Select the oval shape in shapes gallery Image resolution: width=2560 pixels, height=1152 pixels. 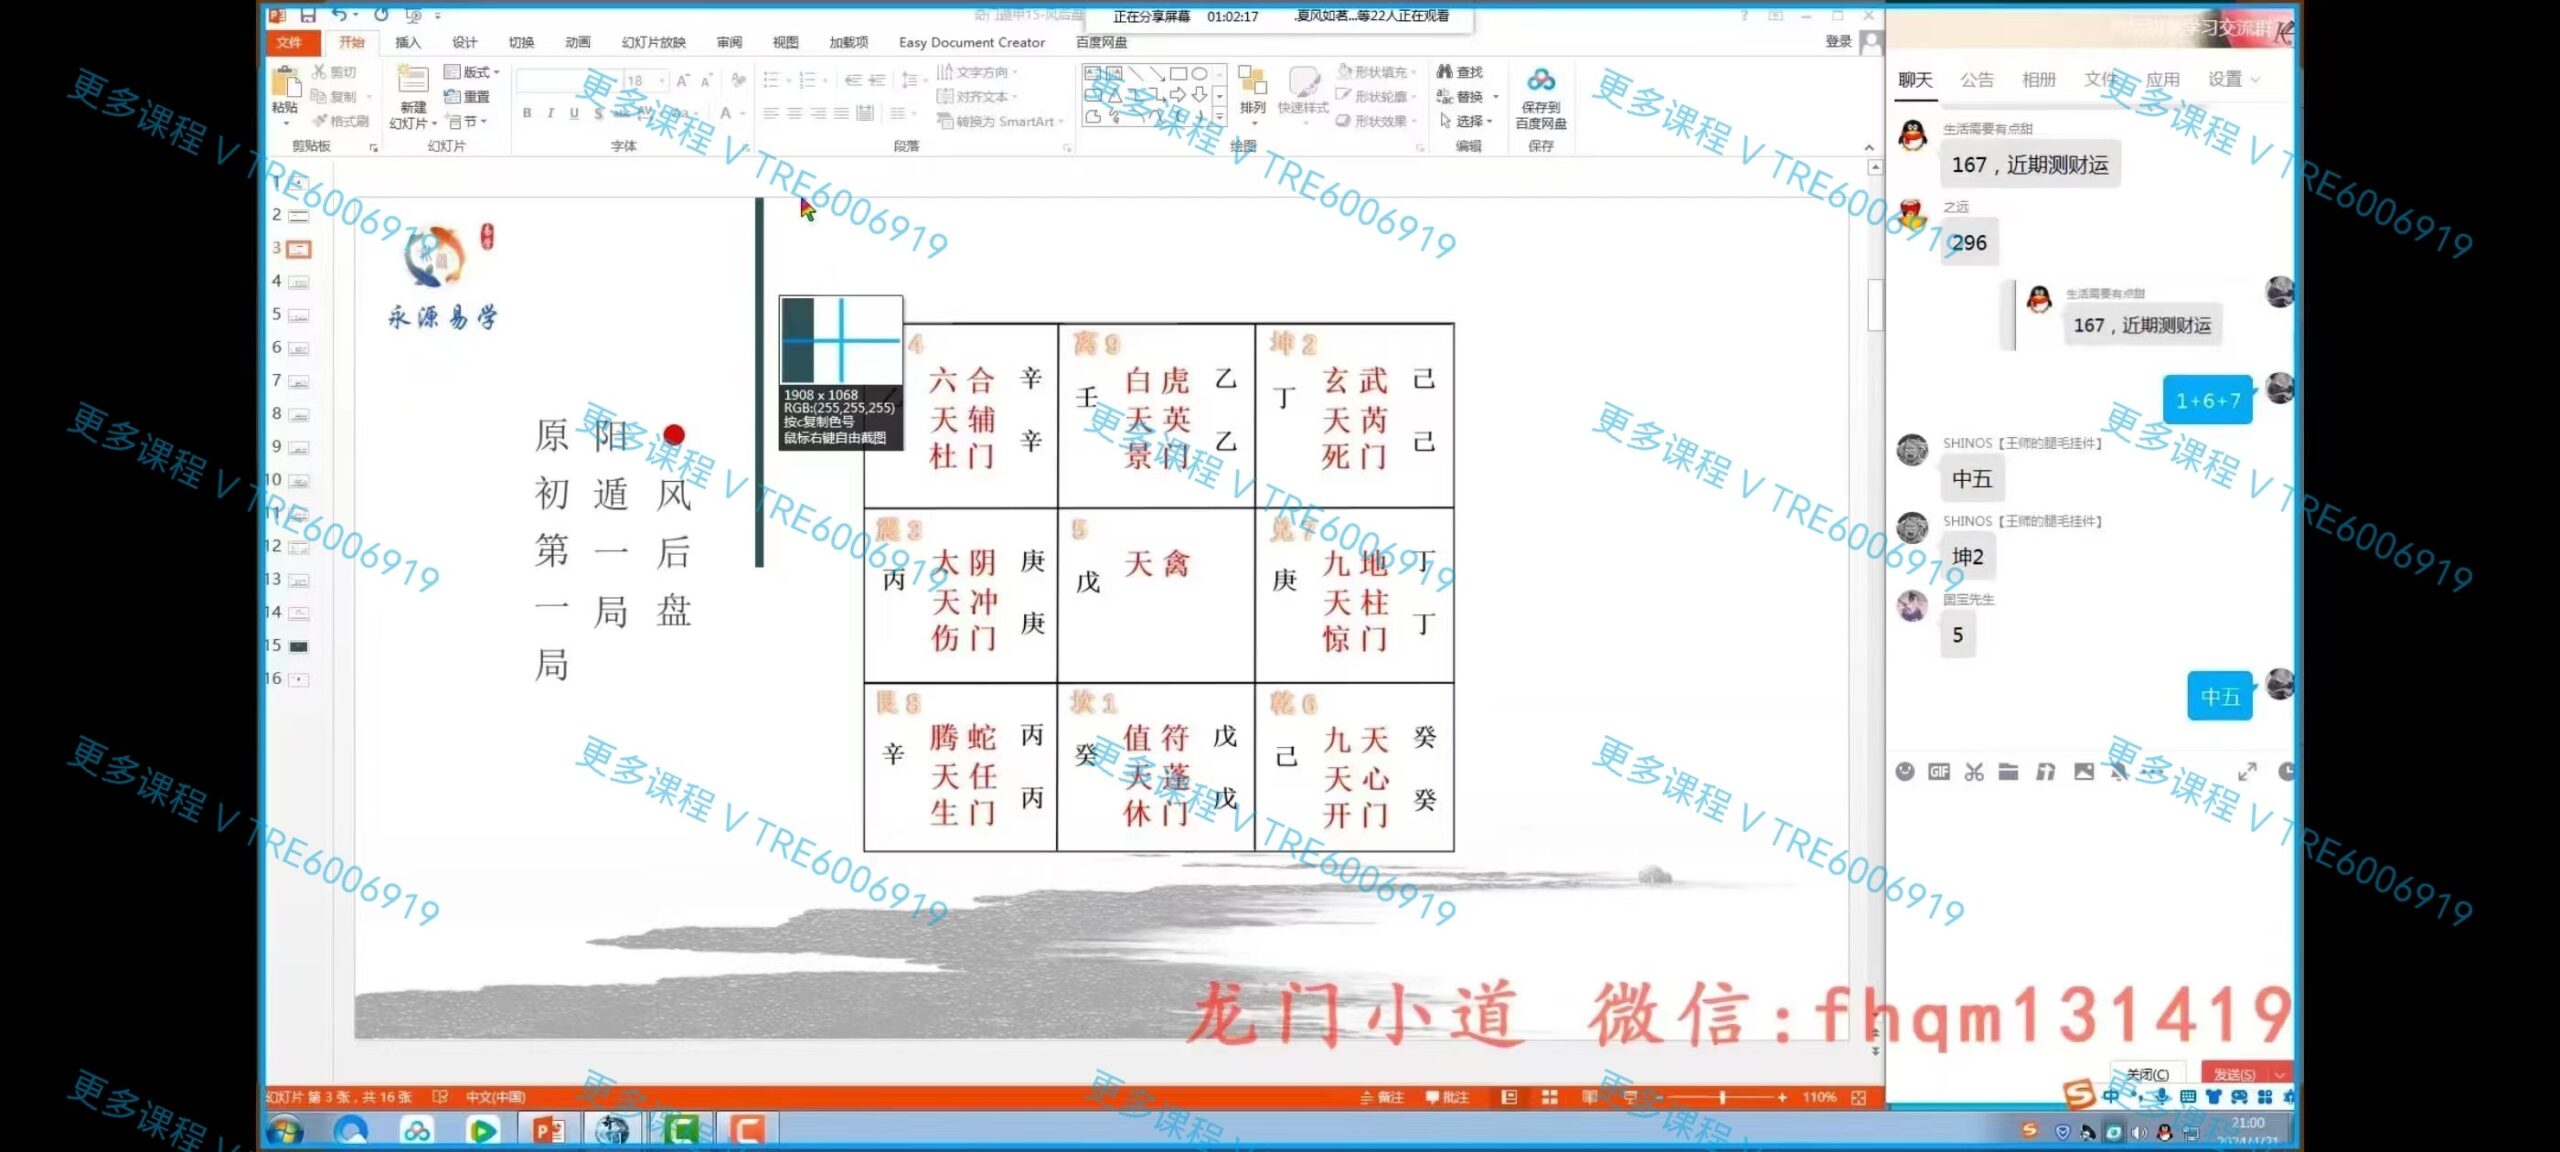[x=1199, y=74]
